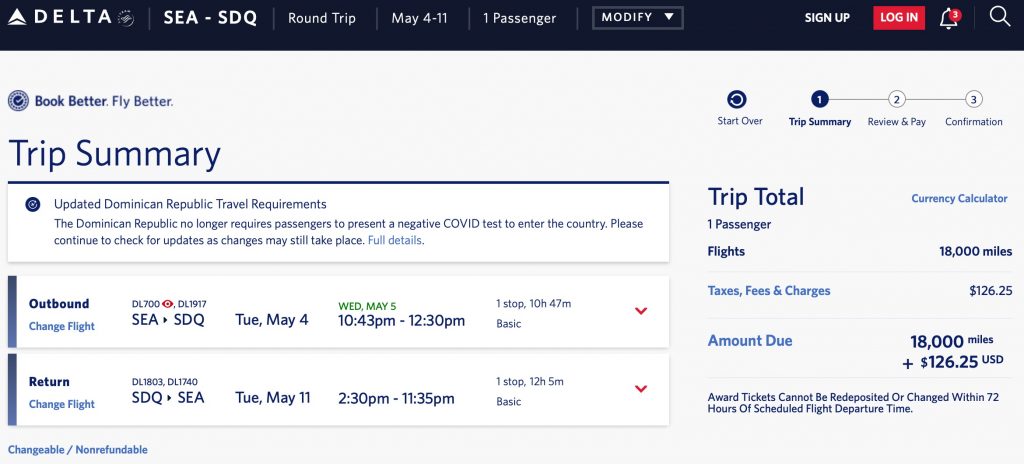Viewport: 1024px width, 464px height.
Task: Open search with magnifying glass icon
Action: click(x=999, y=17)
